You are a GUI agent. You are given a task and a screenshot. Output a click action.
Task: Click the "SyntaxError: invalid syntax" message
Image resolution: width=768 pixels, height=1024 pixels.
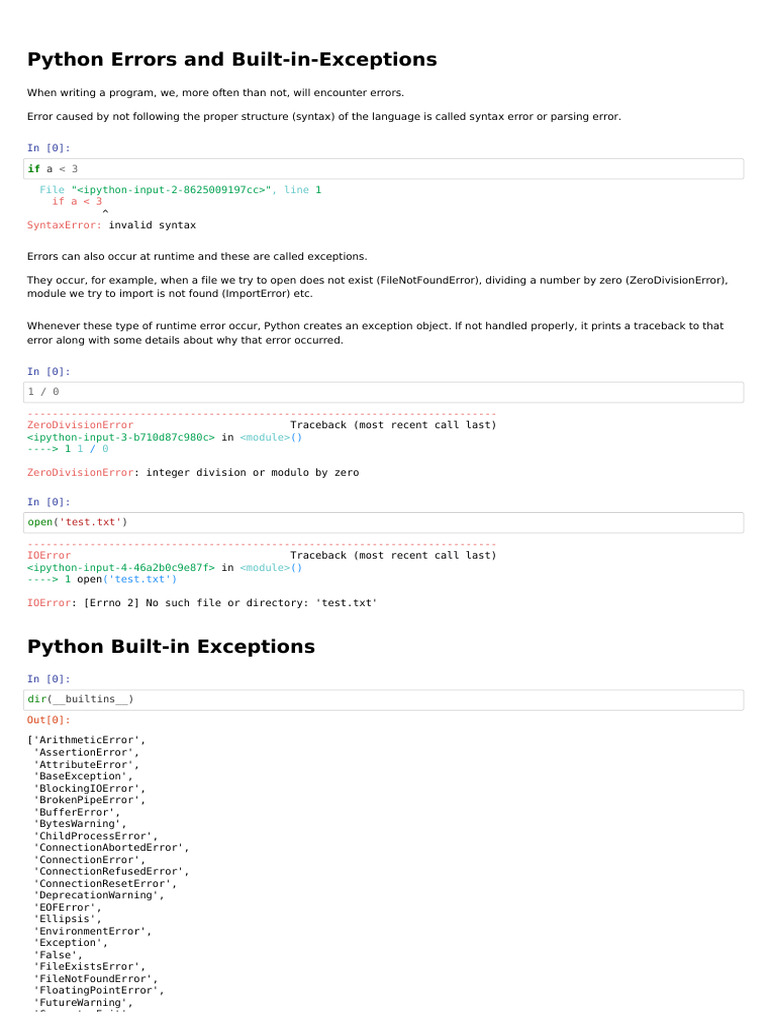[x=112, y=225]
